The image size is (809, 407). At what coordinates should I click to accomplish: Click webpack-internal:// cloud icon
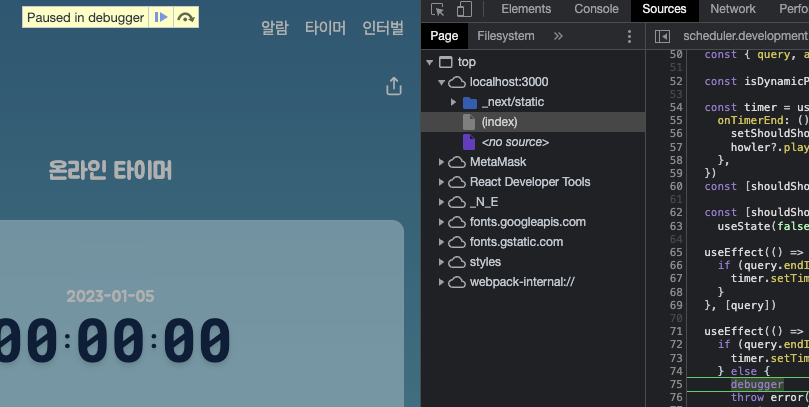click(457, 282)
